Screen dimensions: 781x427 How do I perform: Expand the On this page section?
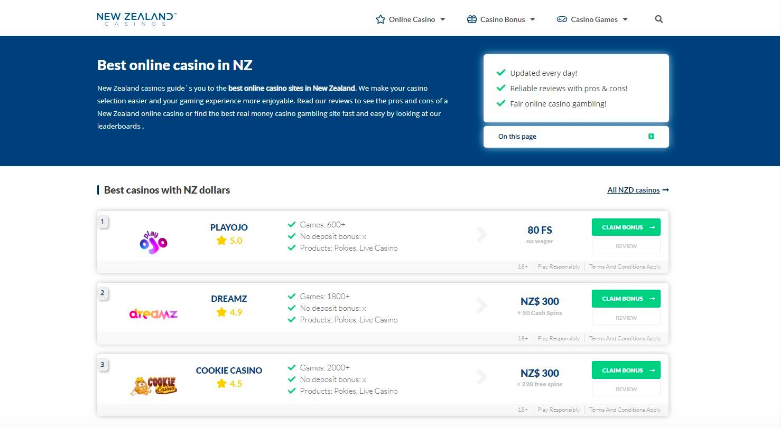point(576,136)
